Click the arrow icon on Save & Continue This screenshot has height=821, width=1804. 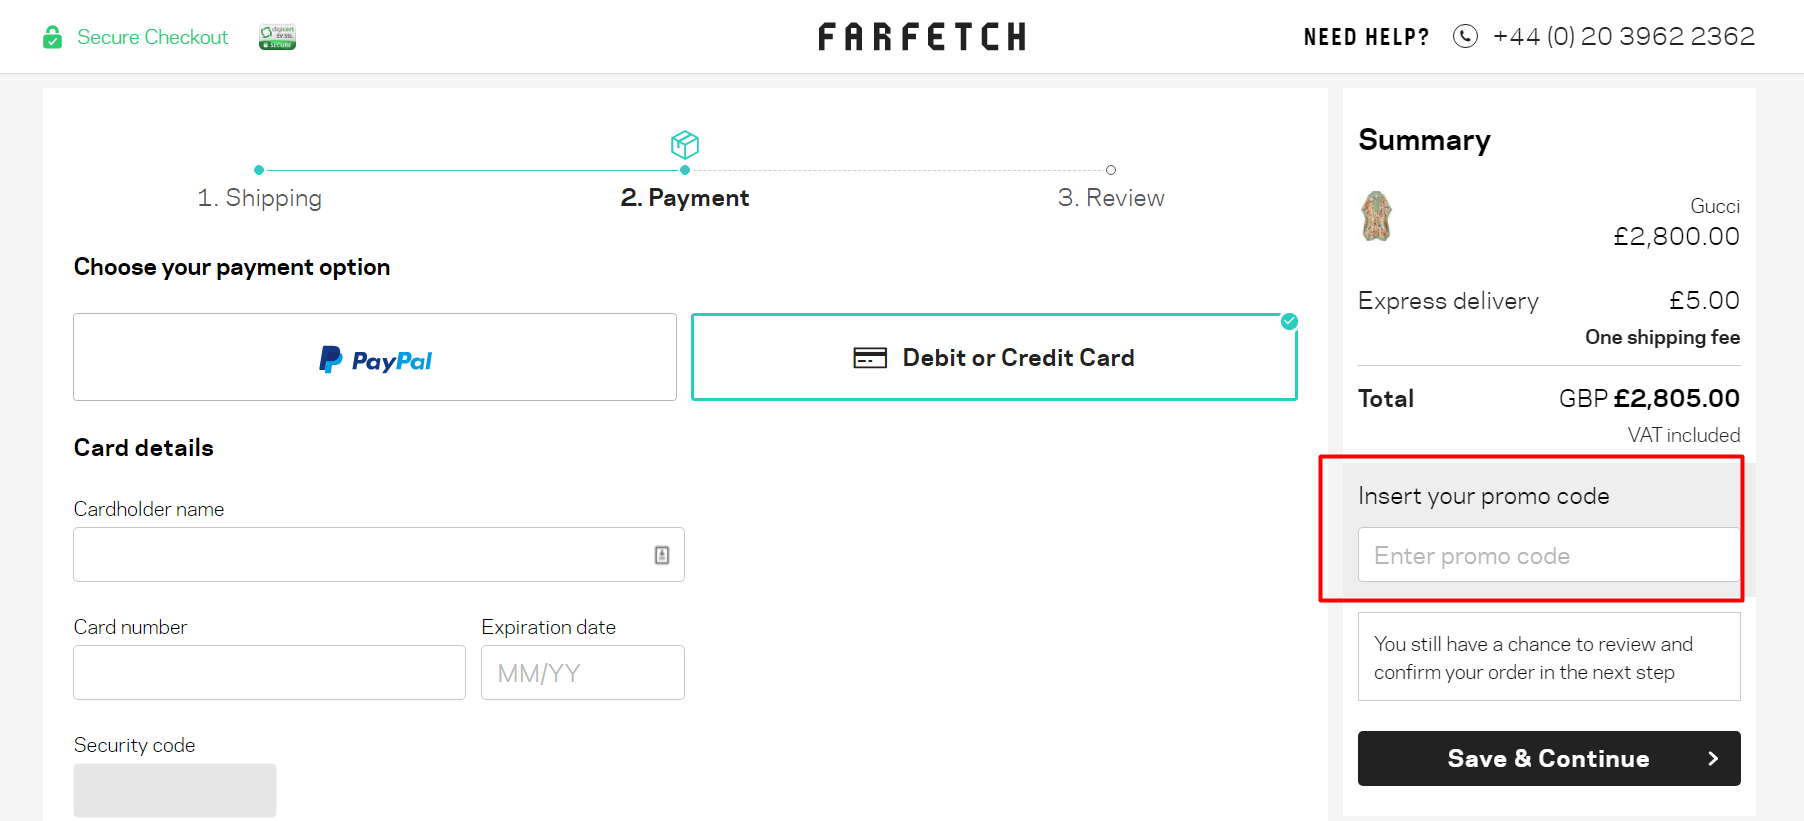pos(1714,758)
